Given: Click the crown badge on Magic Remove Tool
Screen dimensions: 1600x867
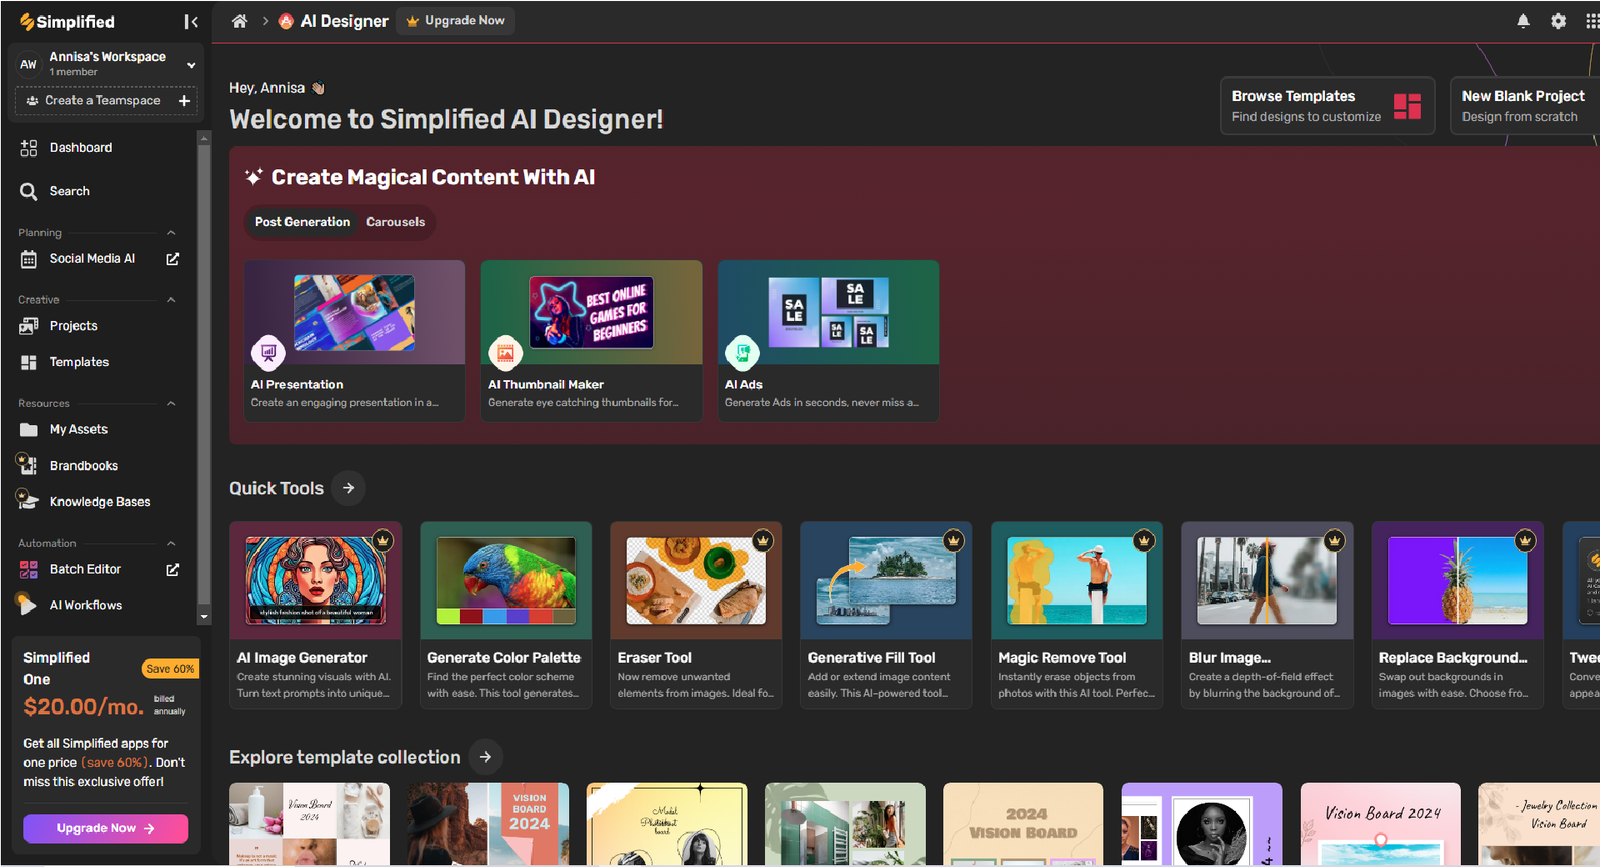Looking at the screenshot, I should (x=1144, y=541).
